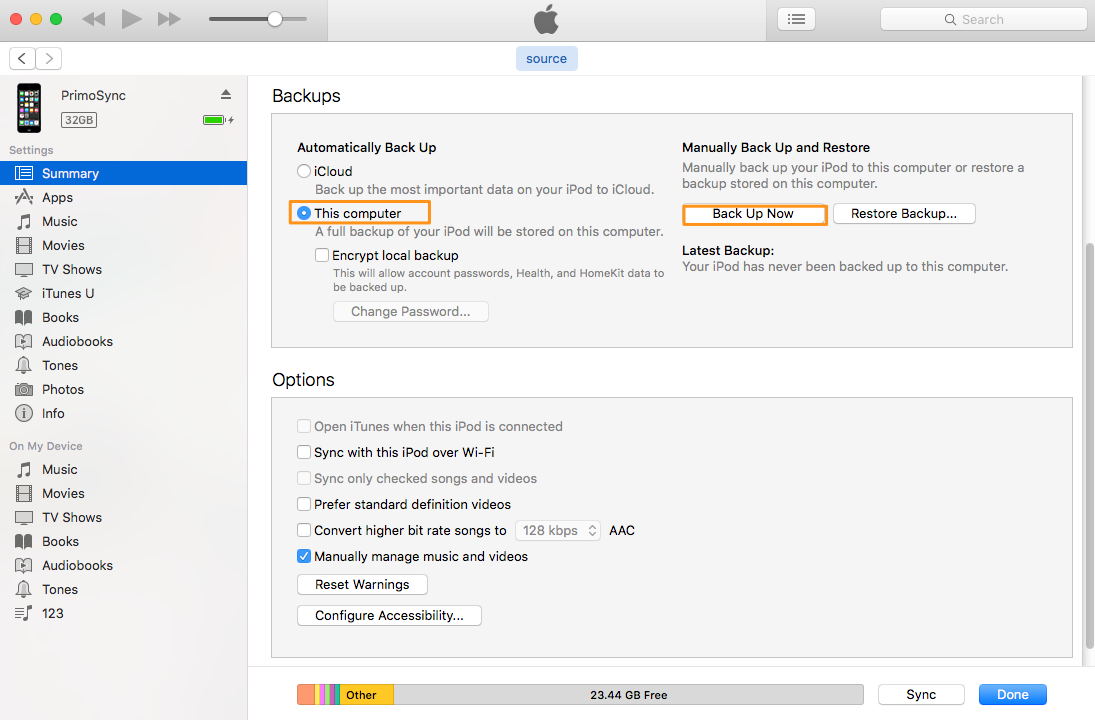Uncheck Manually manage music and videos
Image resolution: width=1095 pixels, height=720 pixels.
point(304,556)
